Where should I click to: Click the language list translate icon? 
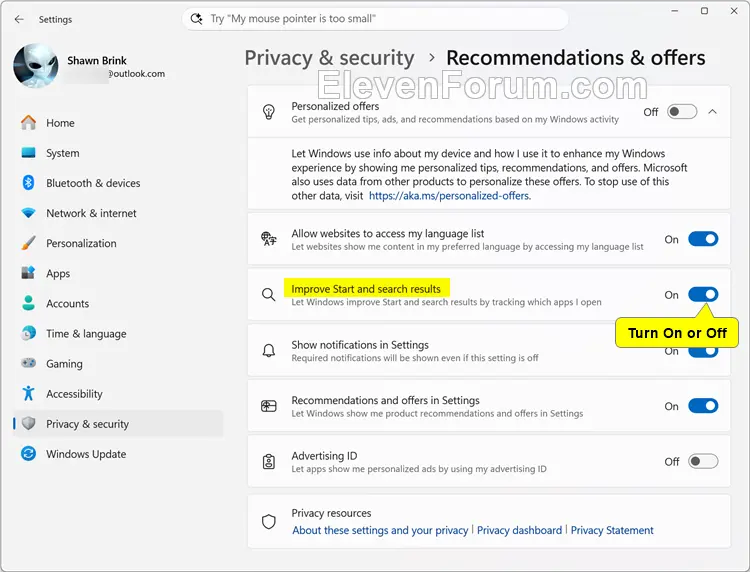point(269,238)
